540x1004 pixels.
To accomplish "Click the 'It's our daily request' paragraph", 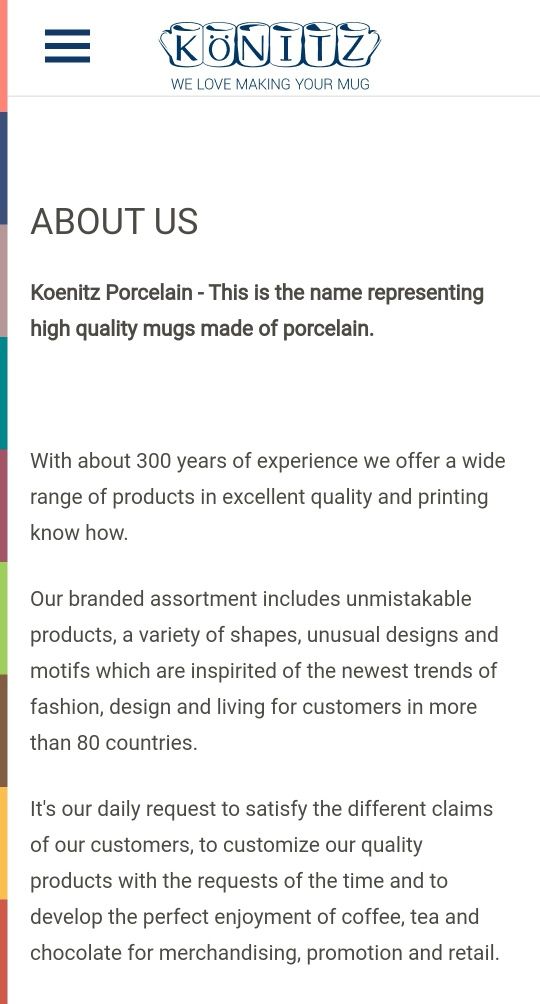I will [265, 881].
